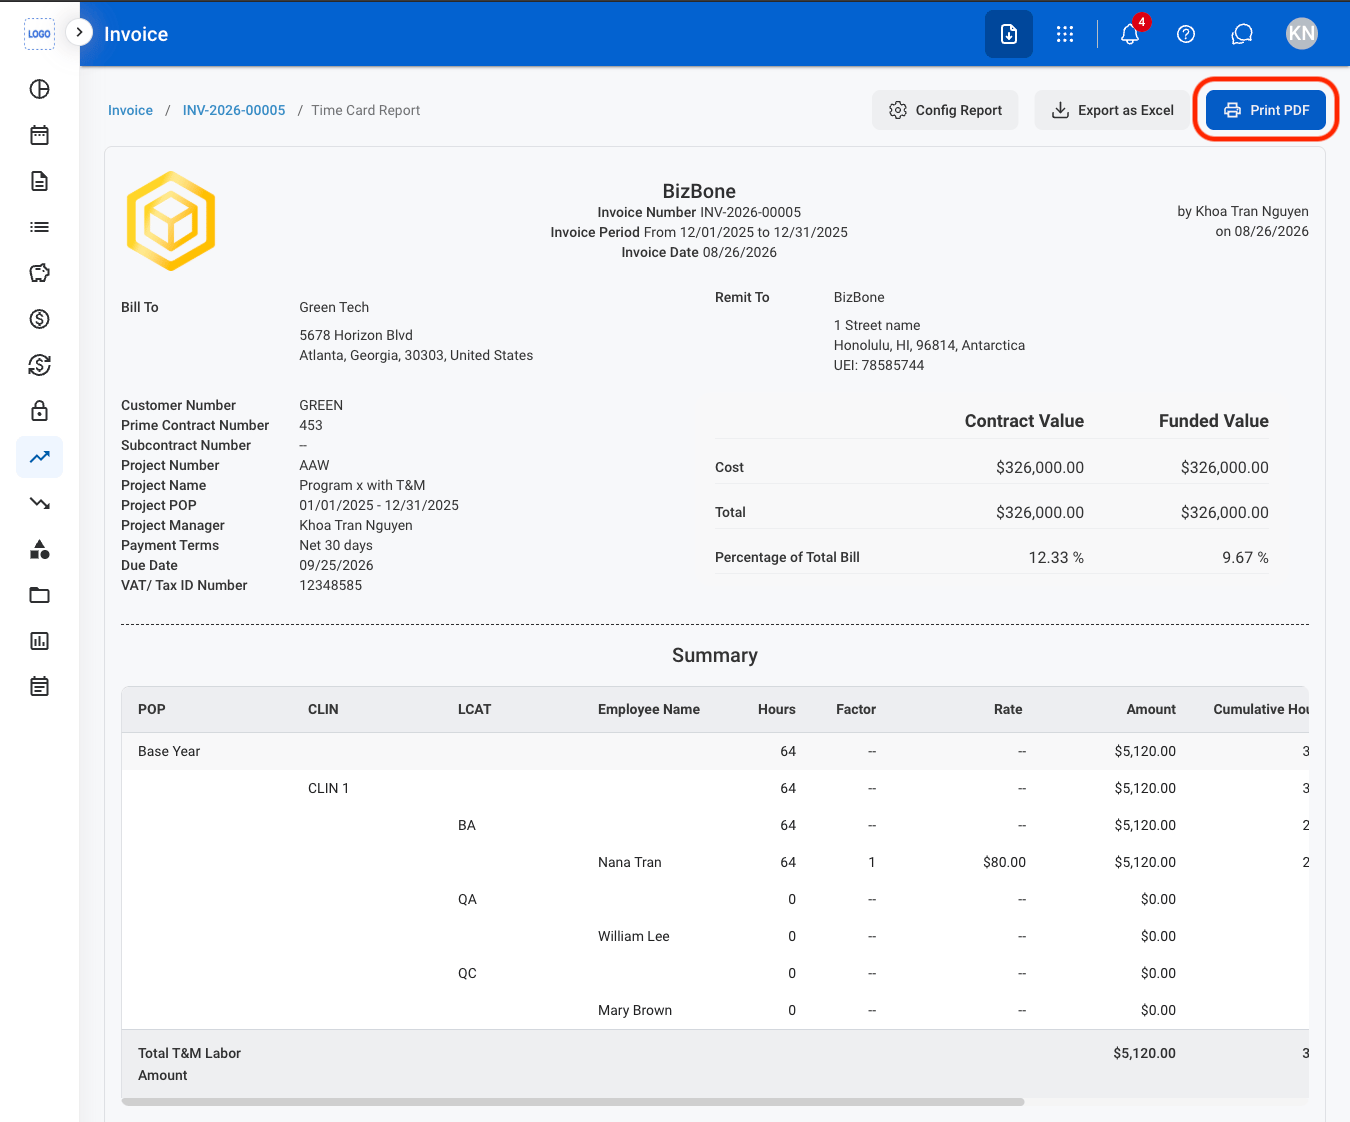Select the bar chart report sidebar icon
The height and width of the screenshot is (1122, 1350).
coord(39,641)
